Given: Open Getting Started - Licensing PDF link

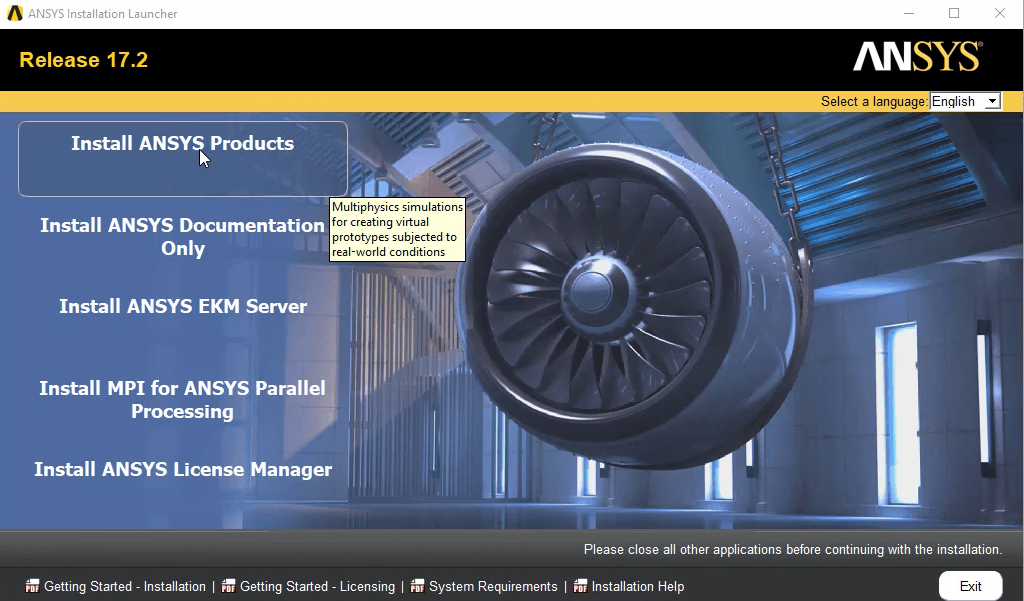Looking at the screenshot, I should (317, 587).
